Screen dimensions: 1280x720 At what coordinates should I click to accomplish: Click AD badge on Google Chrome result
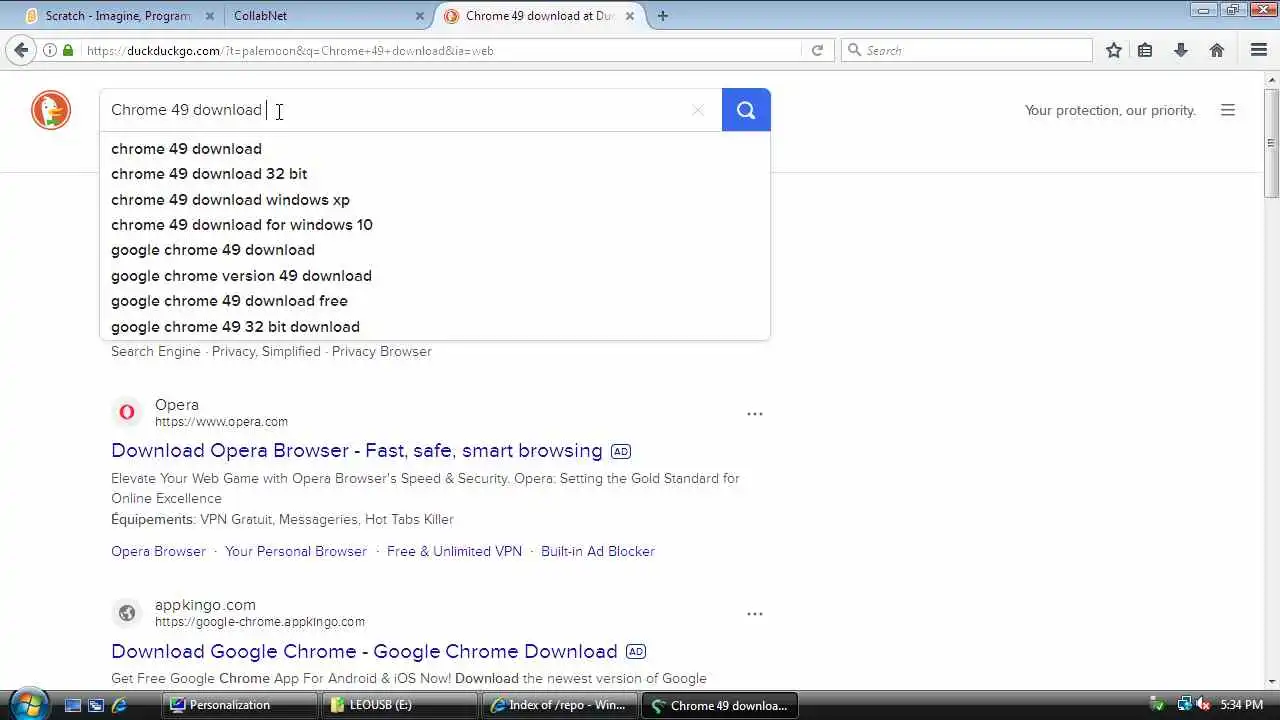[x=636, y=652]
